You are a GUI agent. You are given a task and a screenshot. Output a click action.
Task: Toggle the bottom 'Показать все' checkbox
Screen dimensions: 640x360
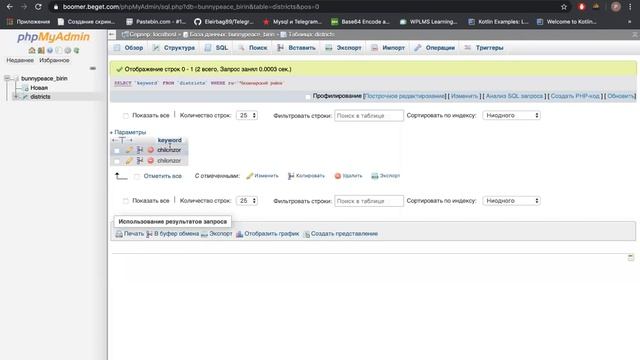pos(126,201)
